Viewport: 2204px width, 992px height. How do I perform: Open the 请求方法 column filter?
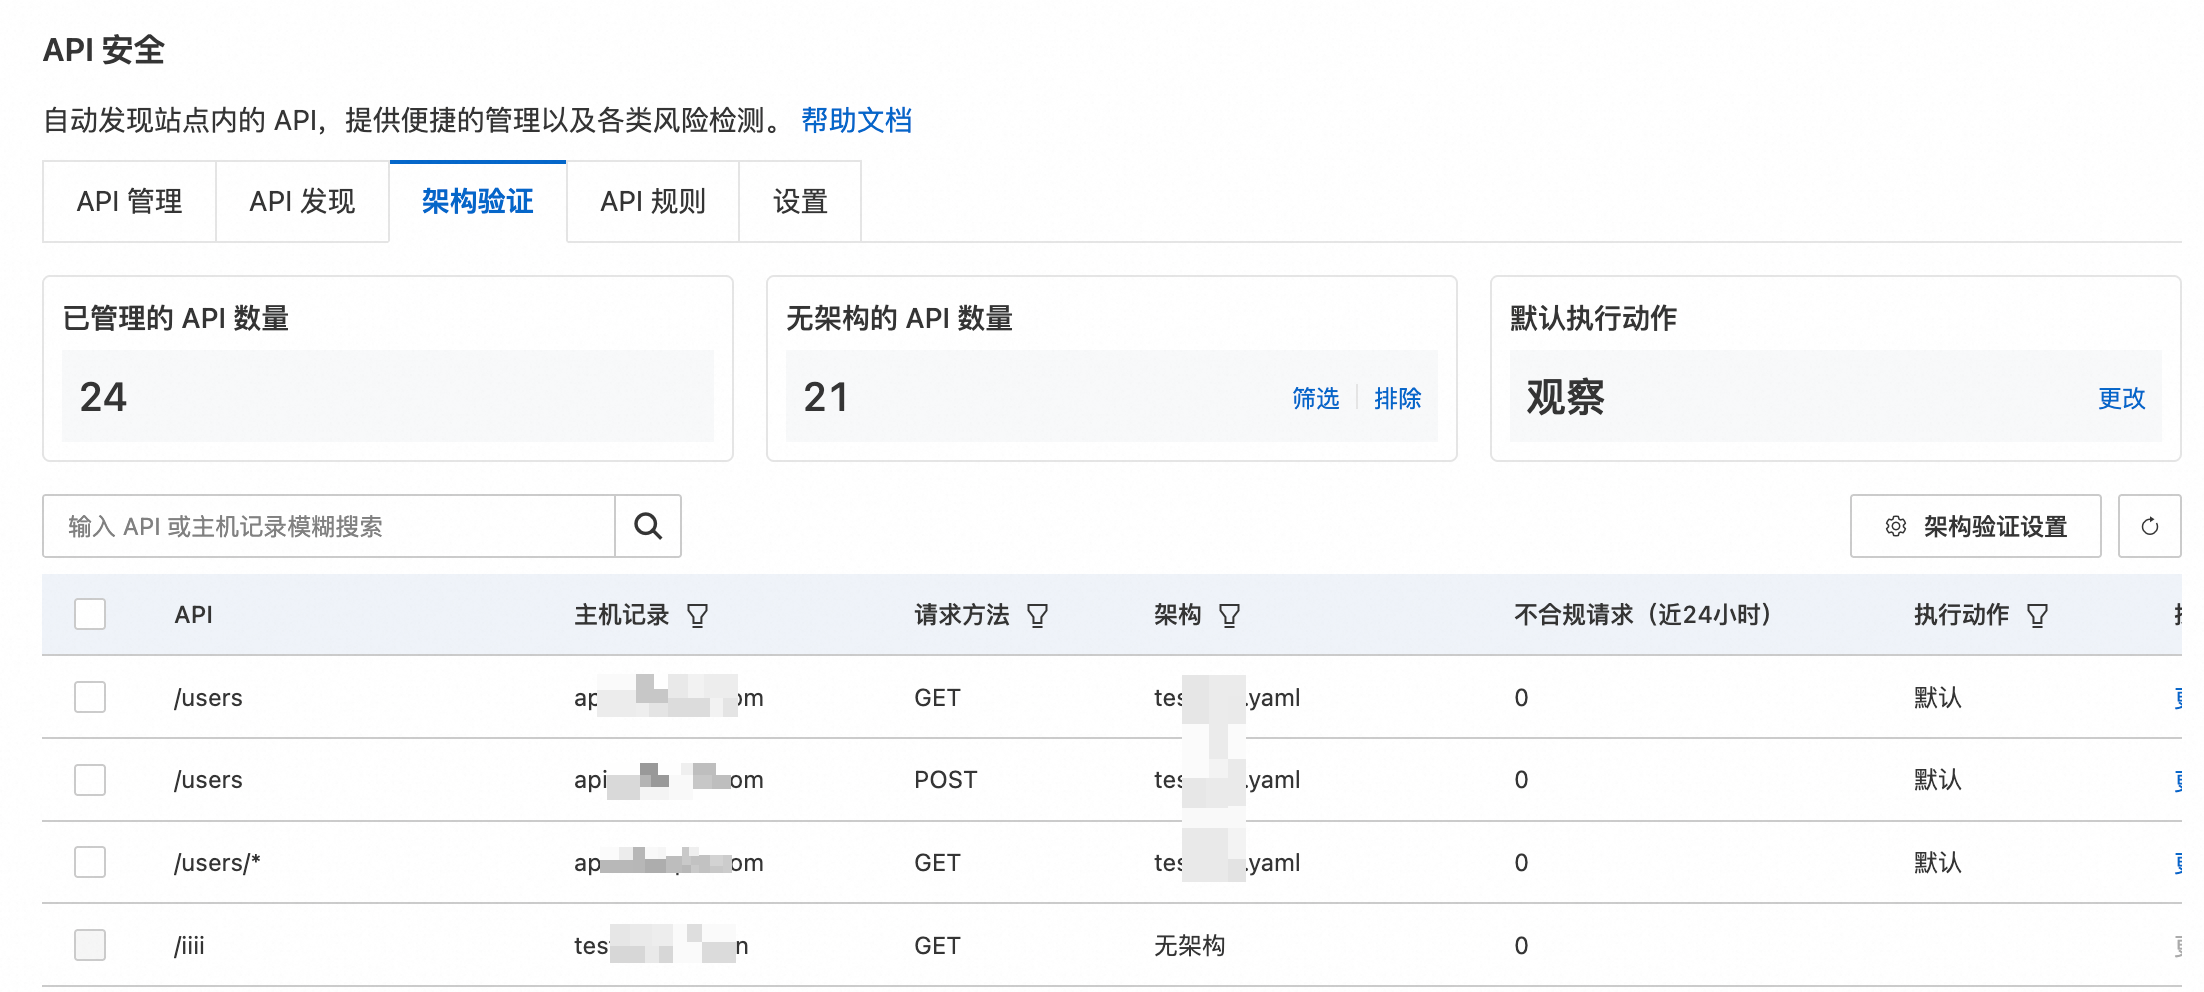[1038, 615]
